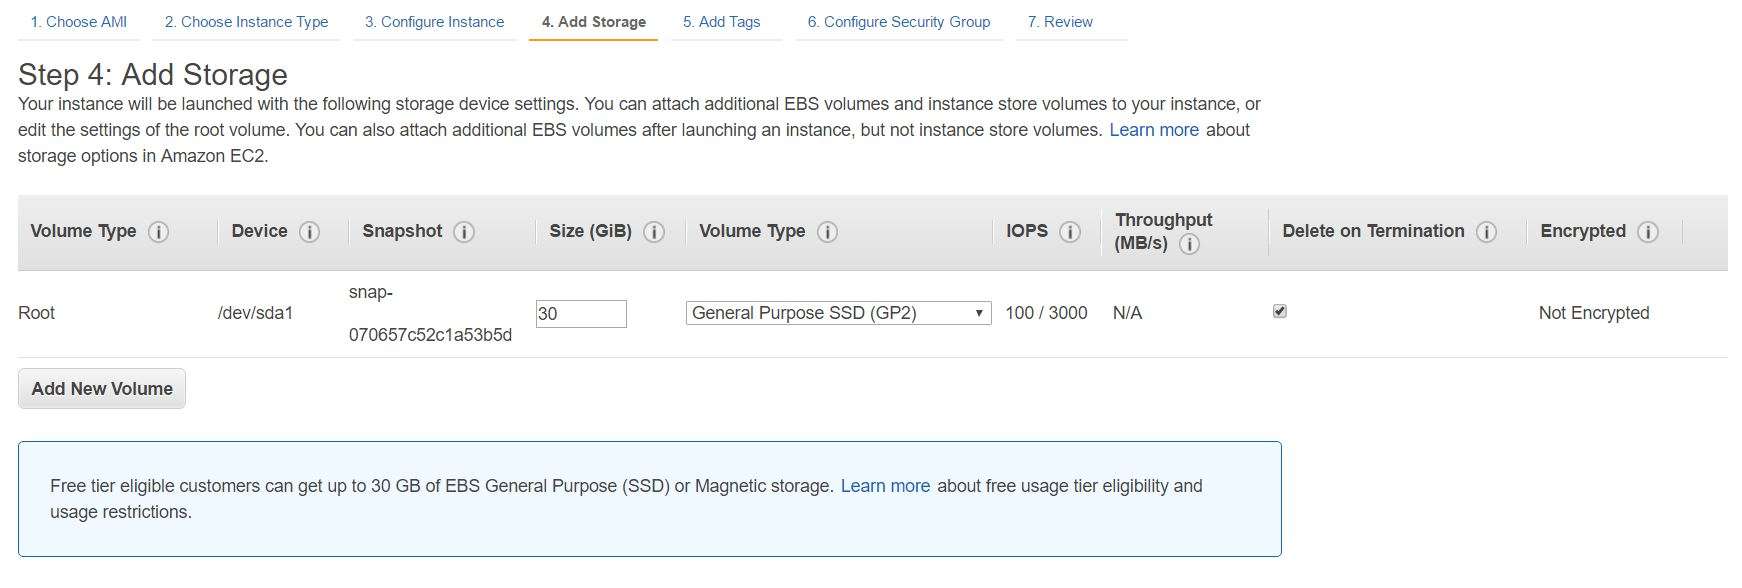
Task: Switch to Choose Instance Type step
Action: (246, 22)
